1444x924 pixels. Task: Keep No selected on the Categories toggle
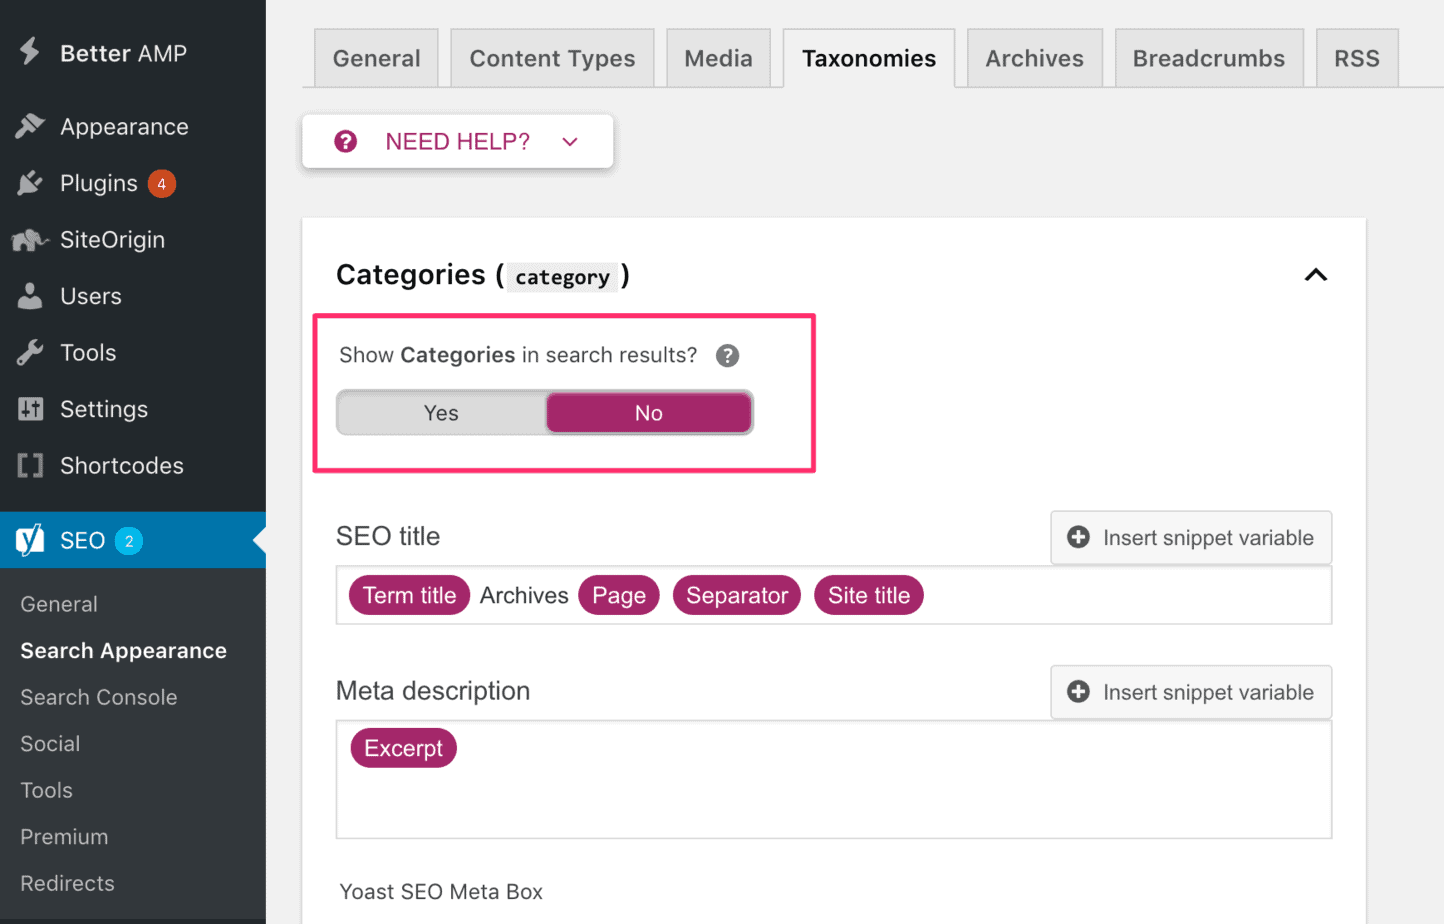pos(648,412)
